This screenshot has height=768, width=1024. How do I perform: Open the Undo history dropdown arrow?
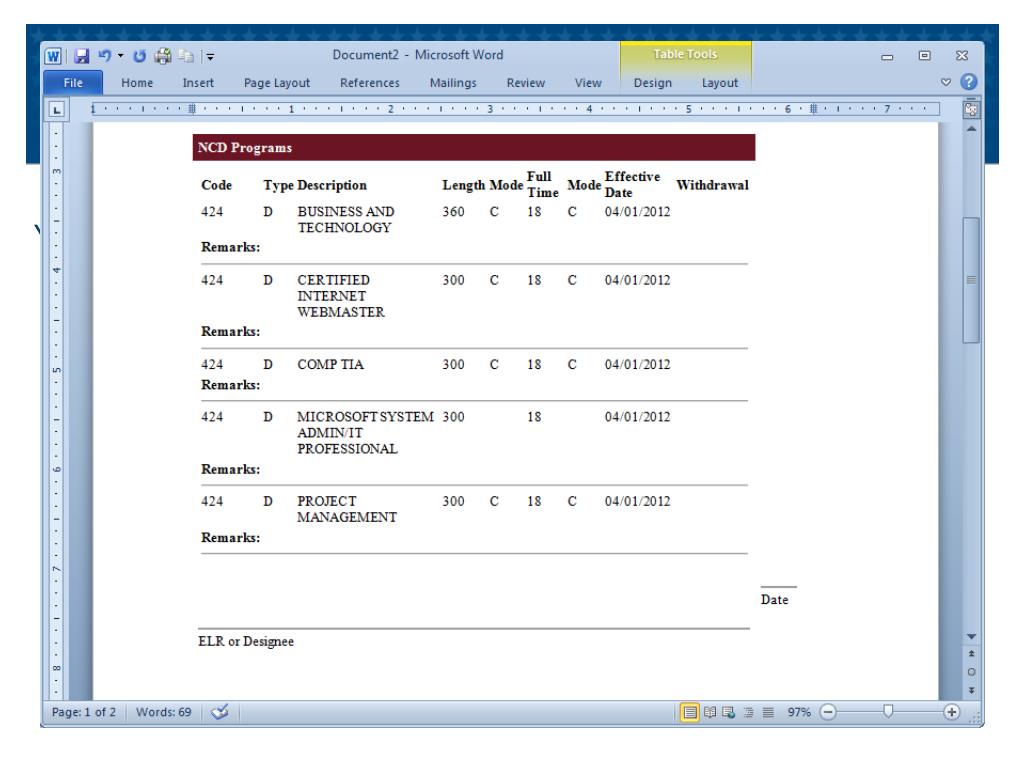click(x=121, y=56)
